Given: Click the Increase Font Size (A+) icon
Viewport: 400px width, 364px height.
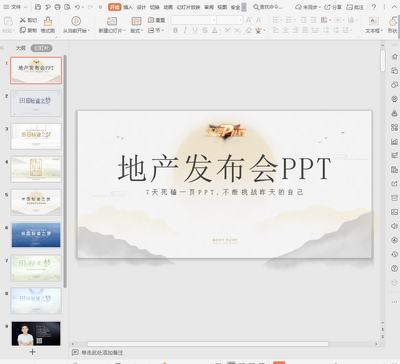Looking at the screenshot, I should (x=249, y=20).
